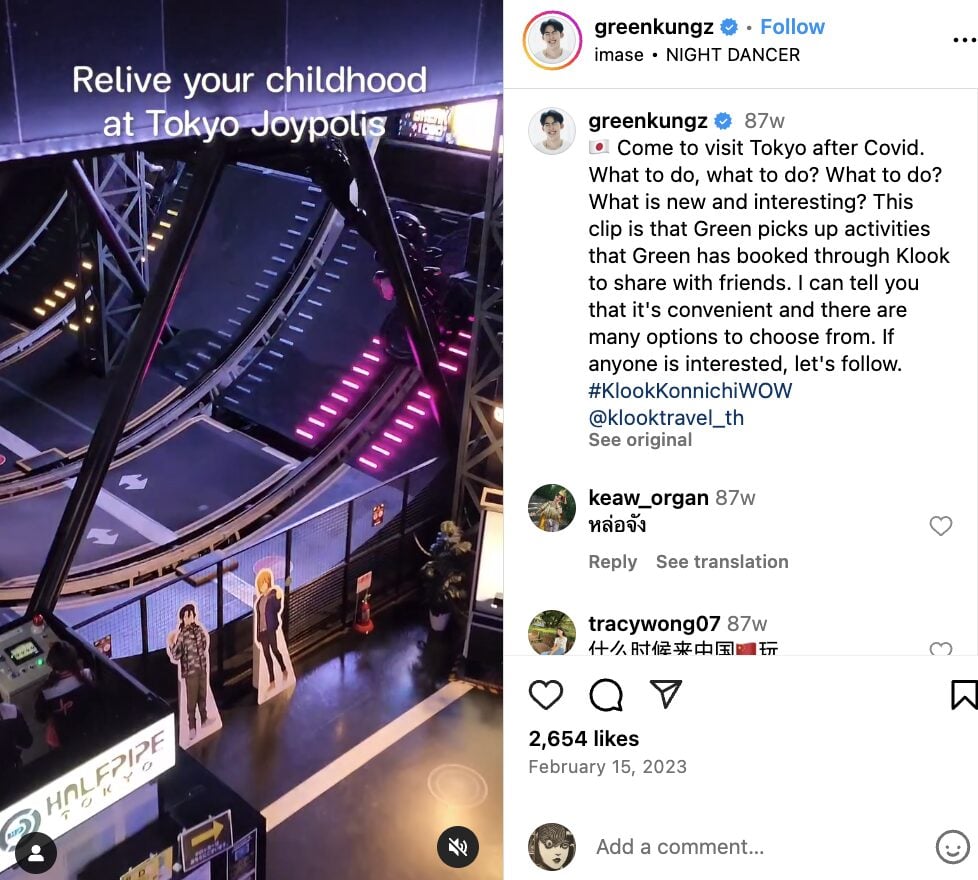The height and width of the screenshot is (880, 978).
Task: Open the #KlookKonnichiWOW hashtag
Action: coord(690,391)
